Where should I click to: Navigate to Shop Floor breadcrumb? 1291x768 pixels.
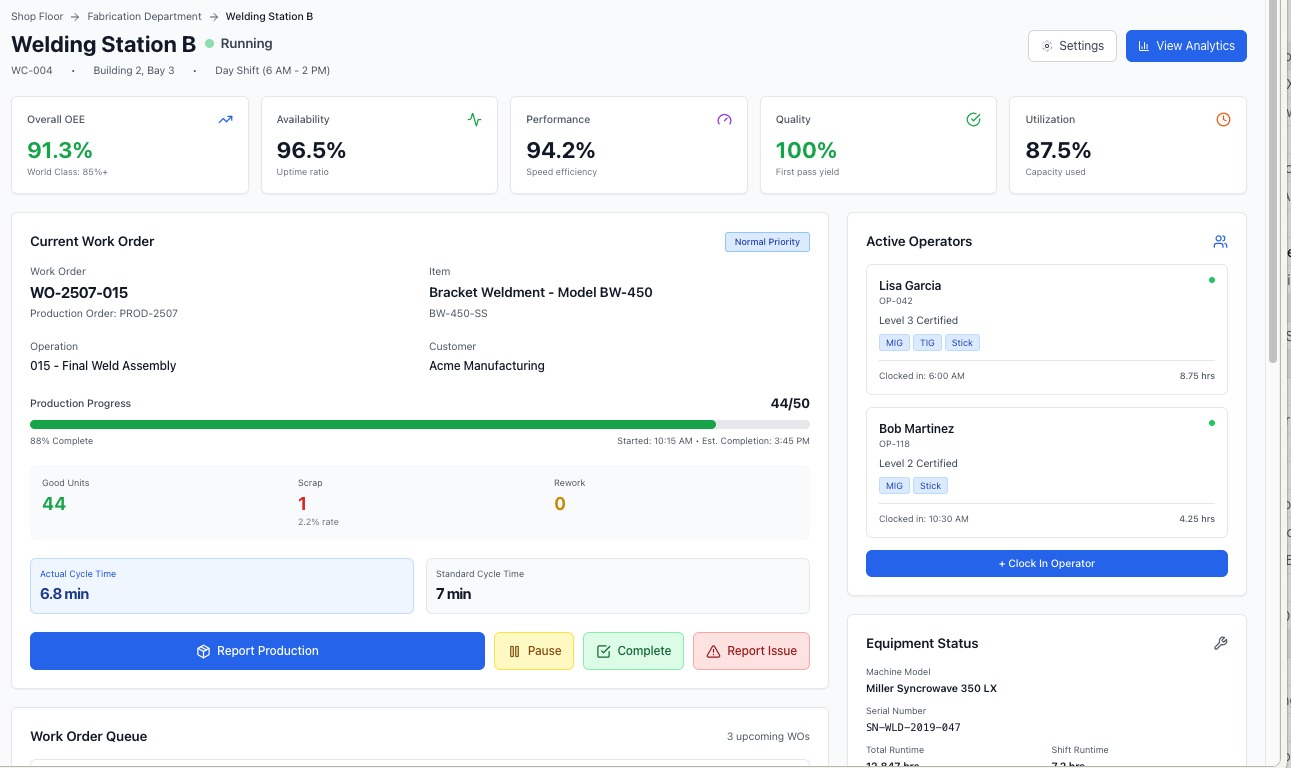[x=37, y=17]
